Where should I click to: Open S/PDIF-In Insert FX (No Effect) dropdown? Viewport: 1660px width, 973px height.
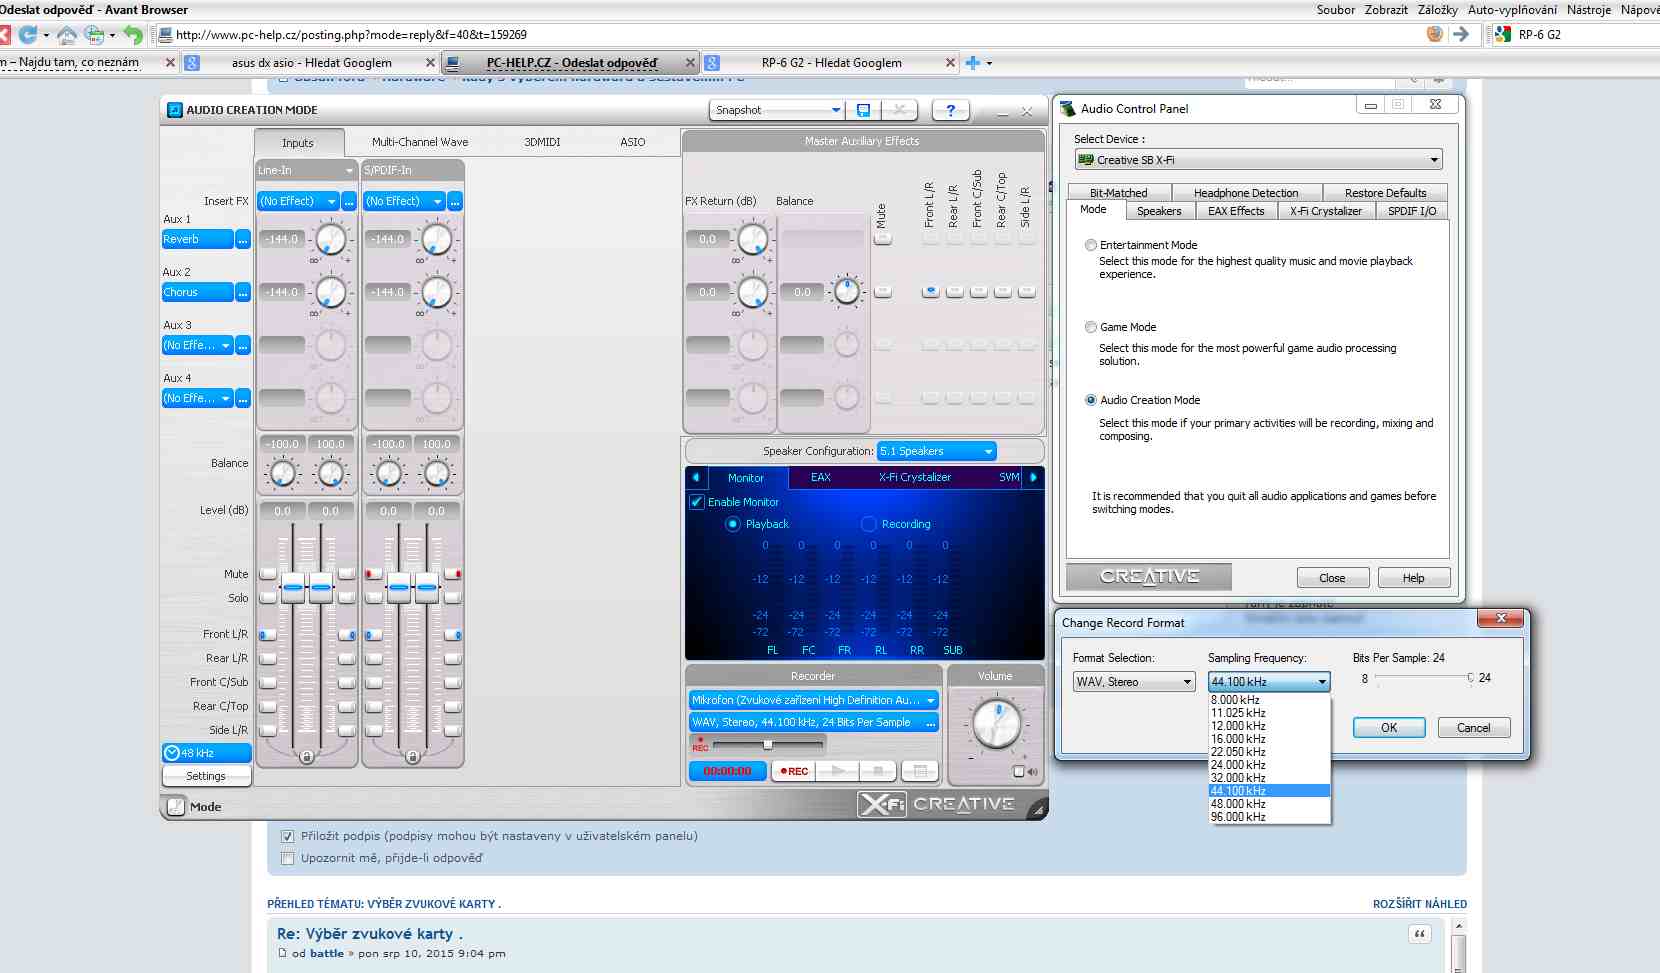click(x=404, y=202)
